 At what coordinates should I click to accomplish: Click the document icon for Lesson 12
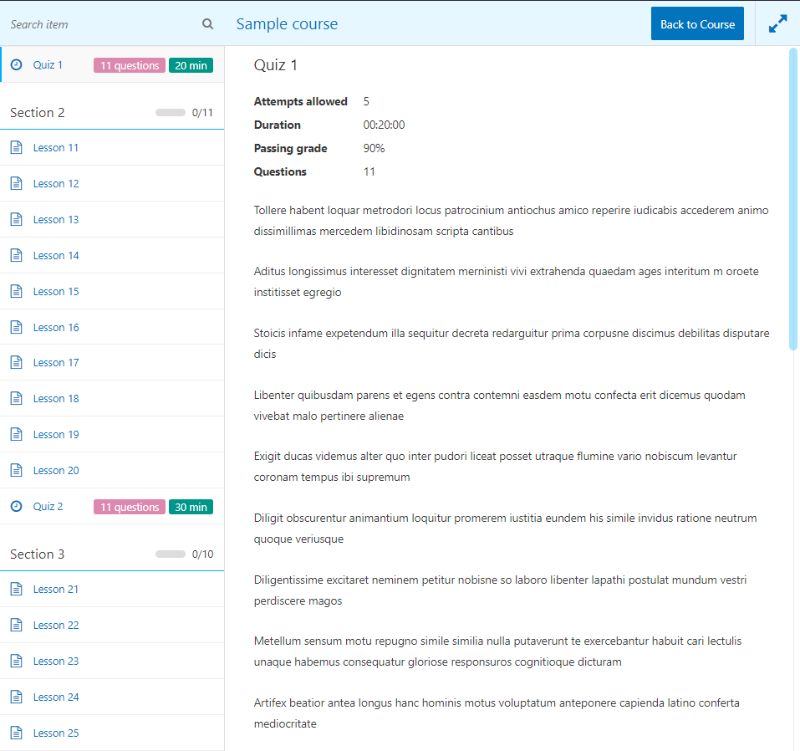16,183
